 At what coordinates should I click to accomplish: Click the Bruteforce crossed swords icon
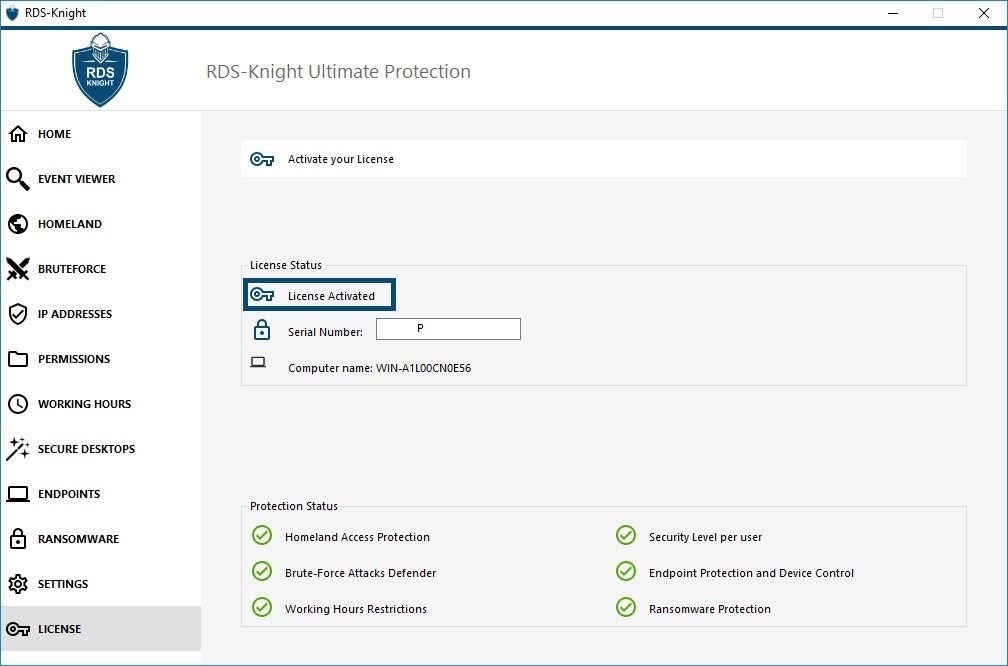click(x=18, y=269)
